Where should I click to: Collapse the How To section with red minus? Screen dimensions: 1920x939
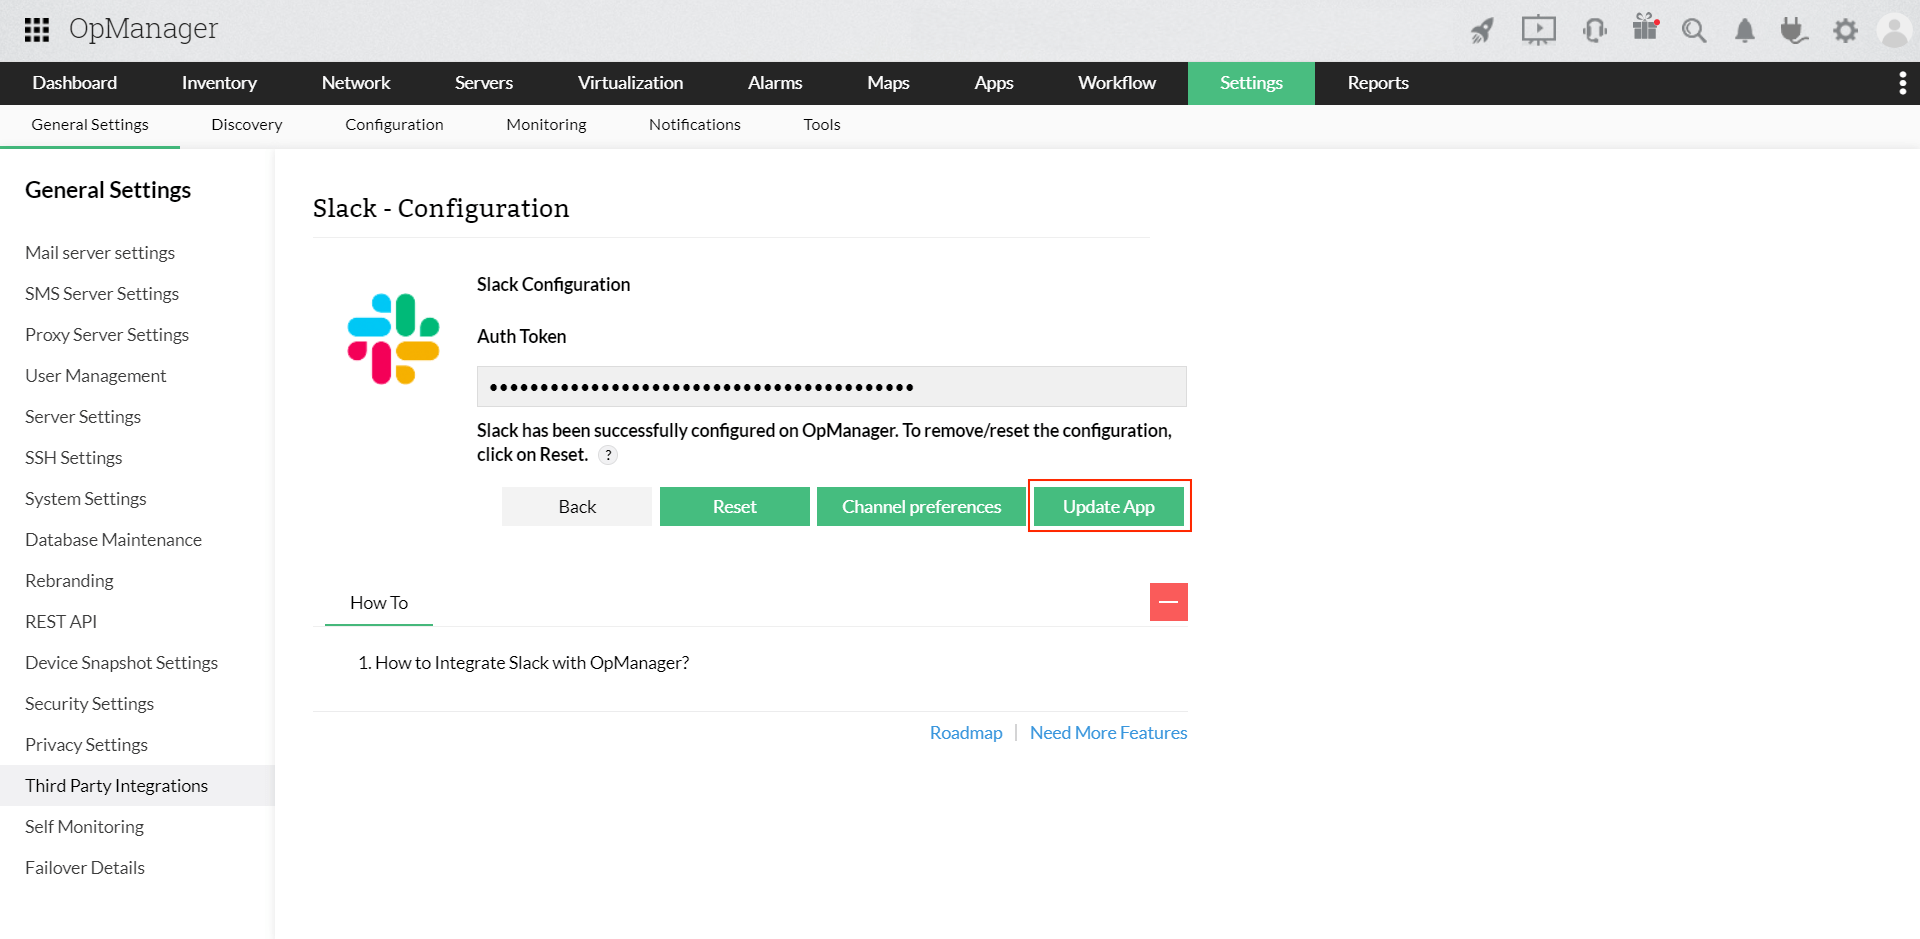1169,602
